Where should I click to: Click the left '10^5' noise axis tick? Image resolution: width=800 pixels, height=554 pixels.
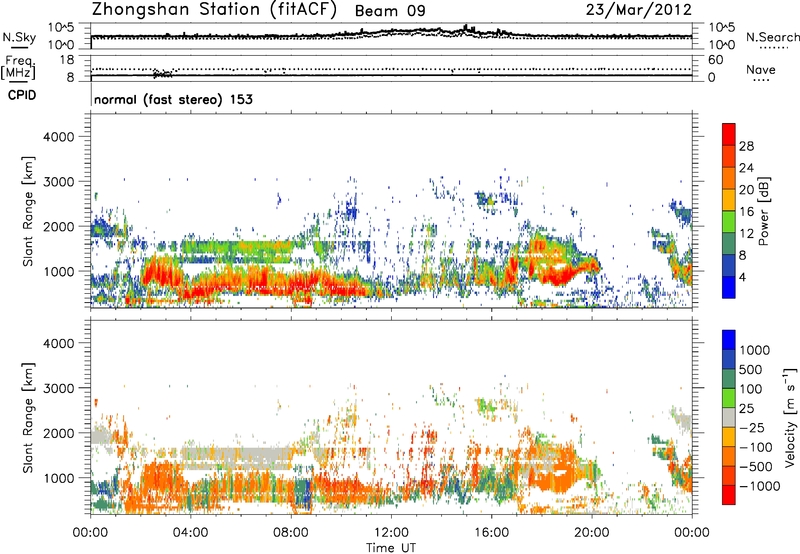61,28
